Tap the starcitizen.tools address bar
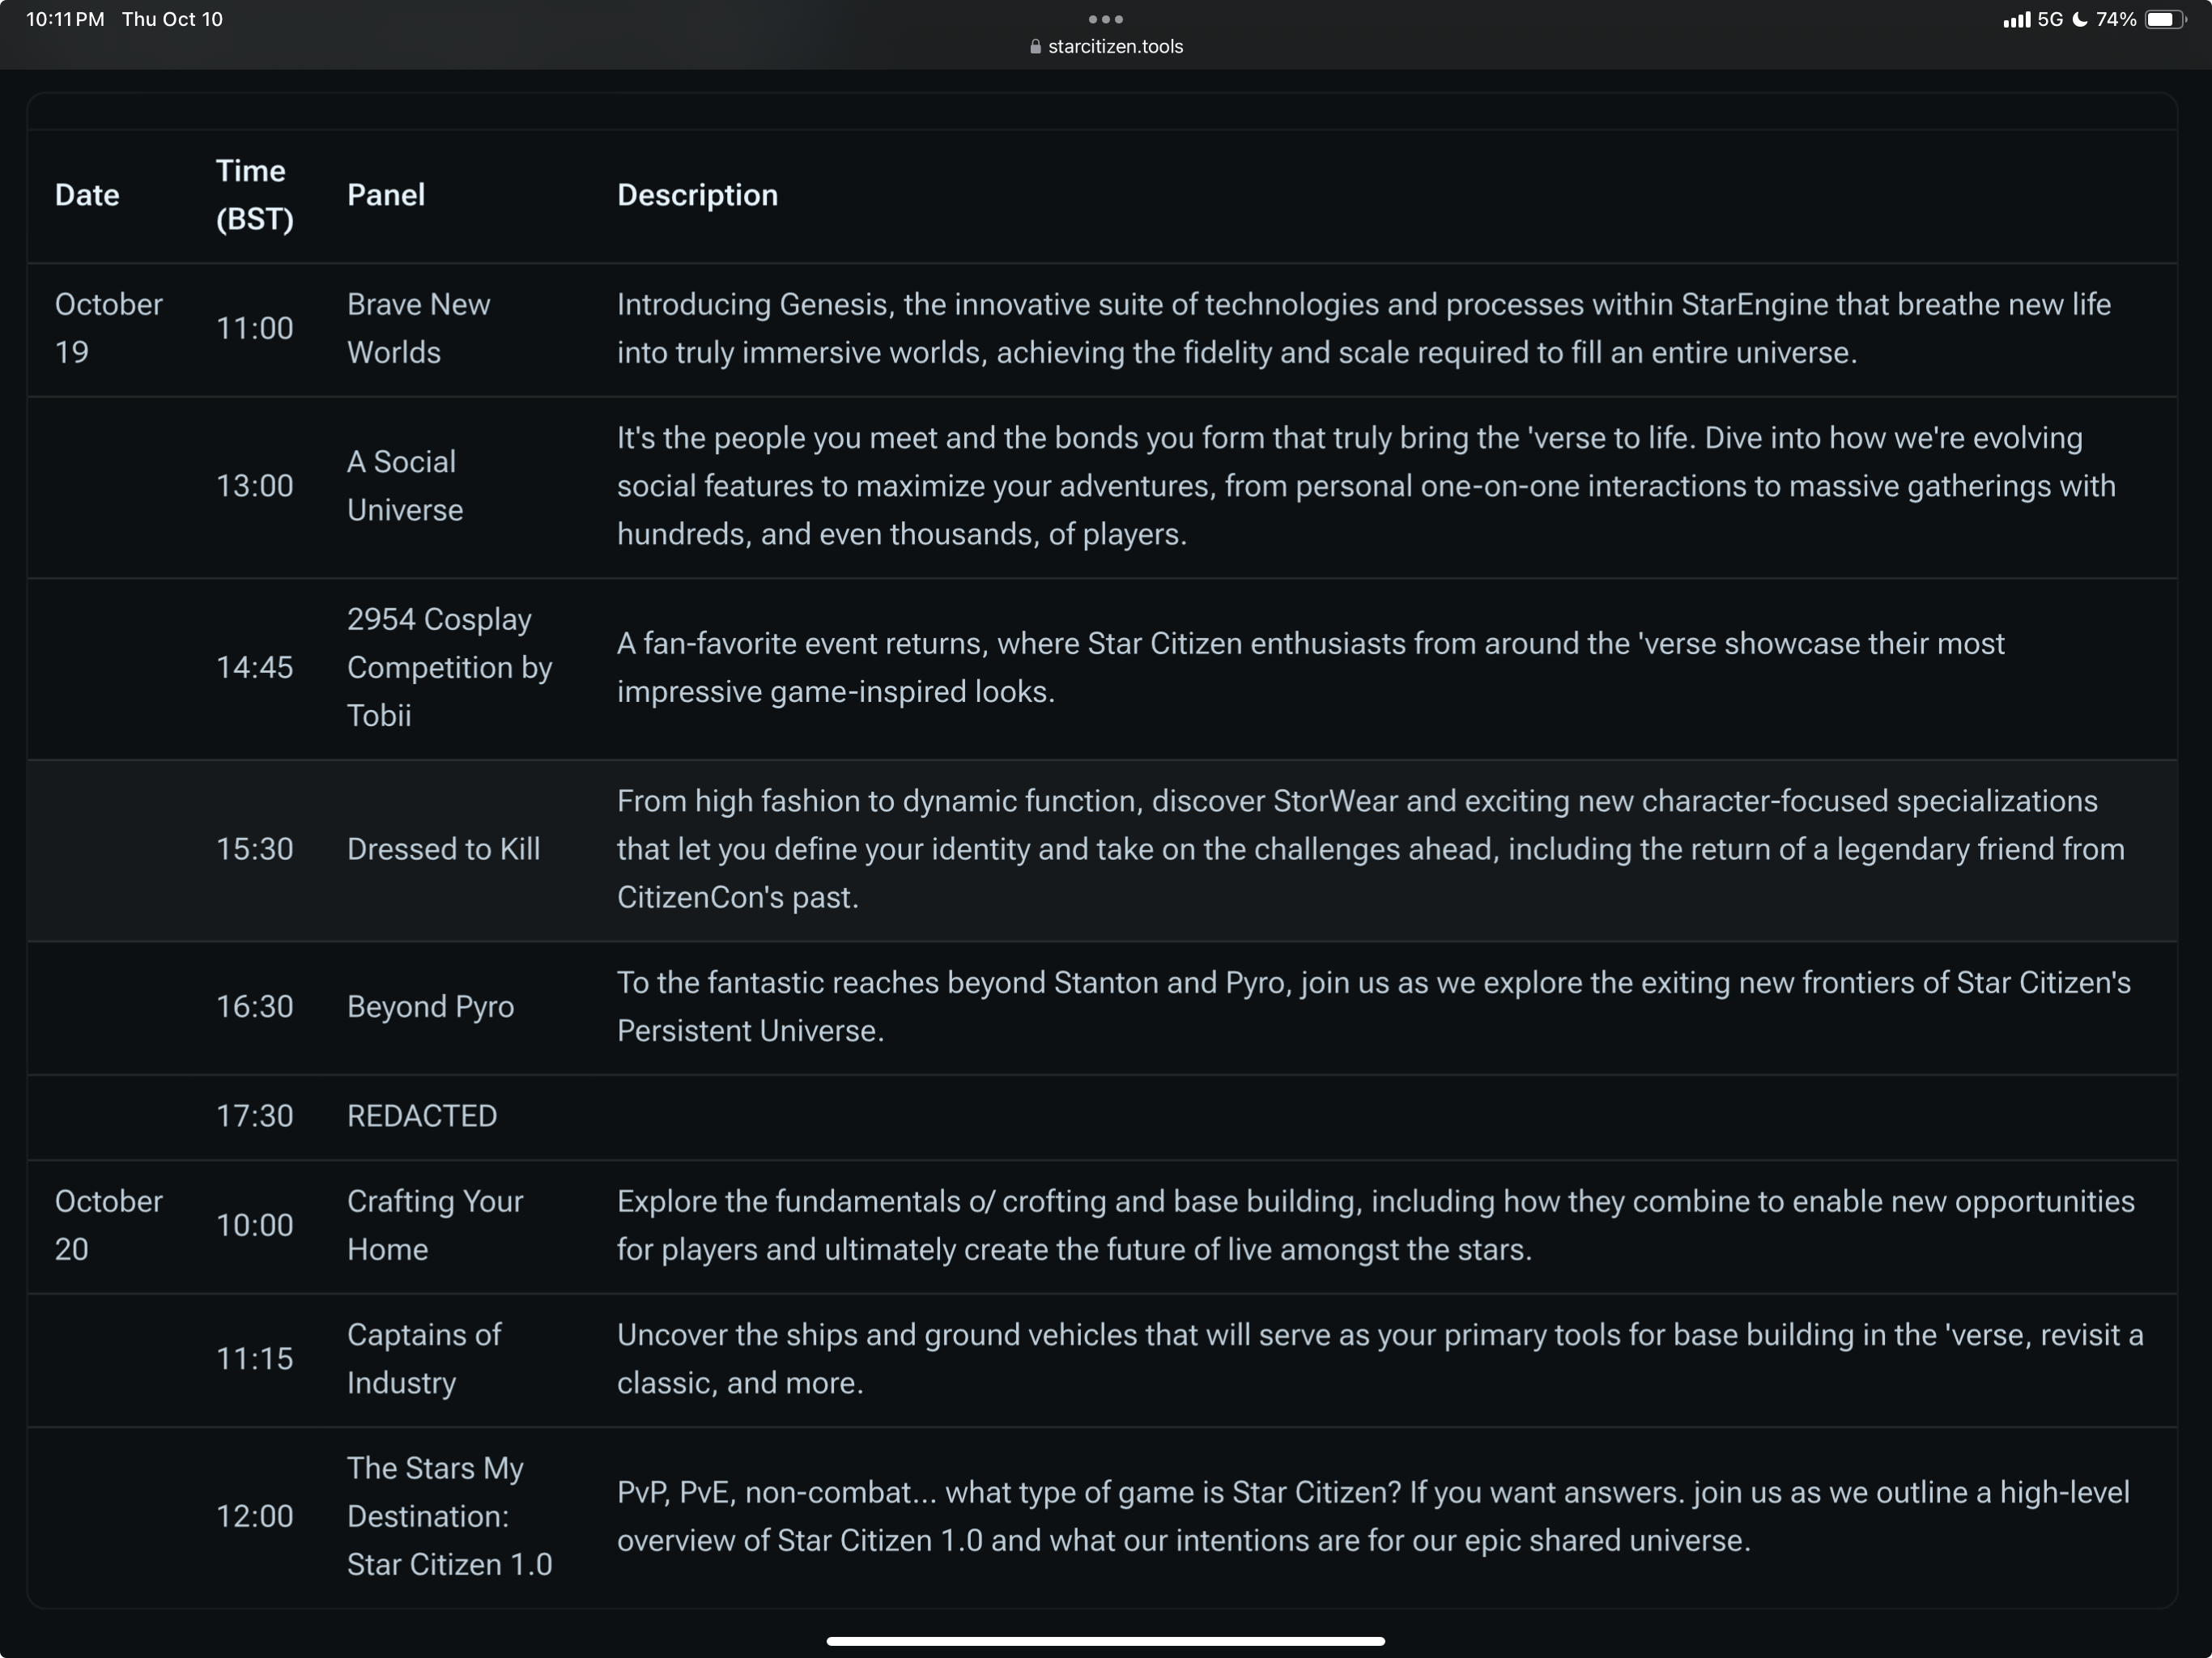 point(1114,47)
